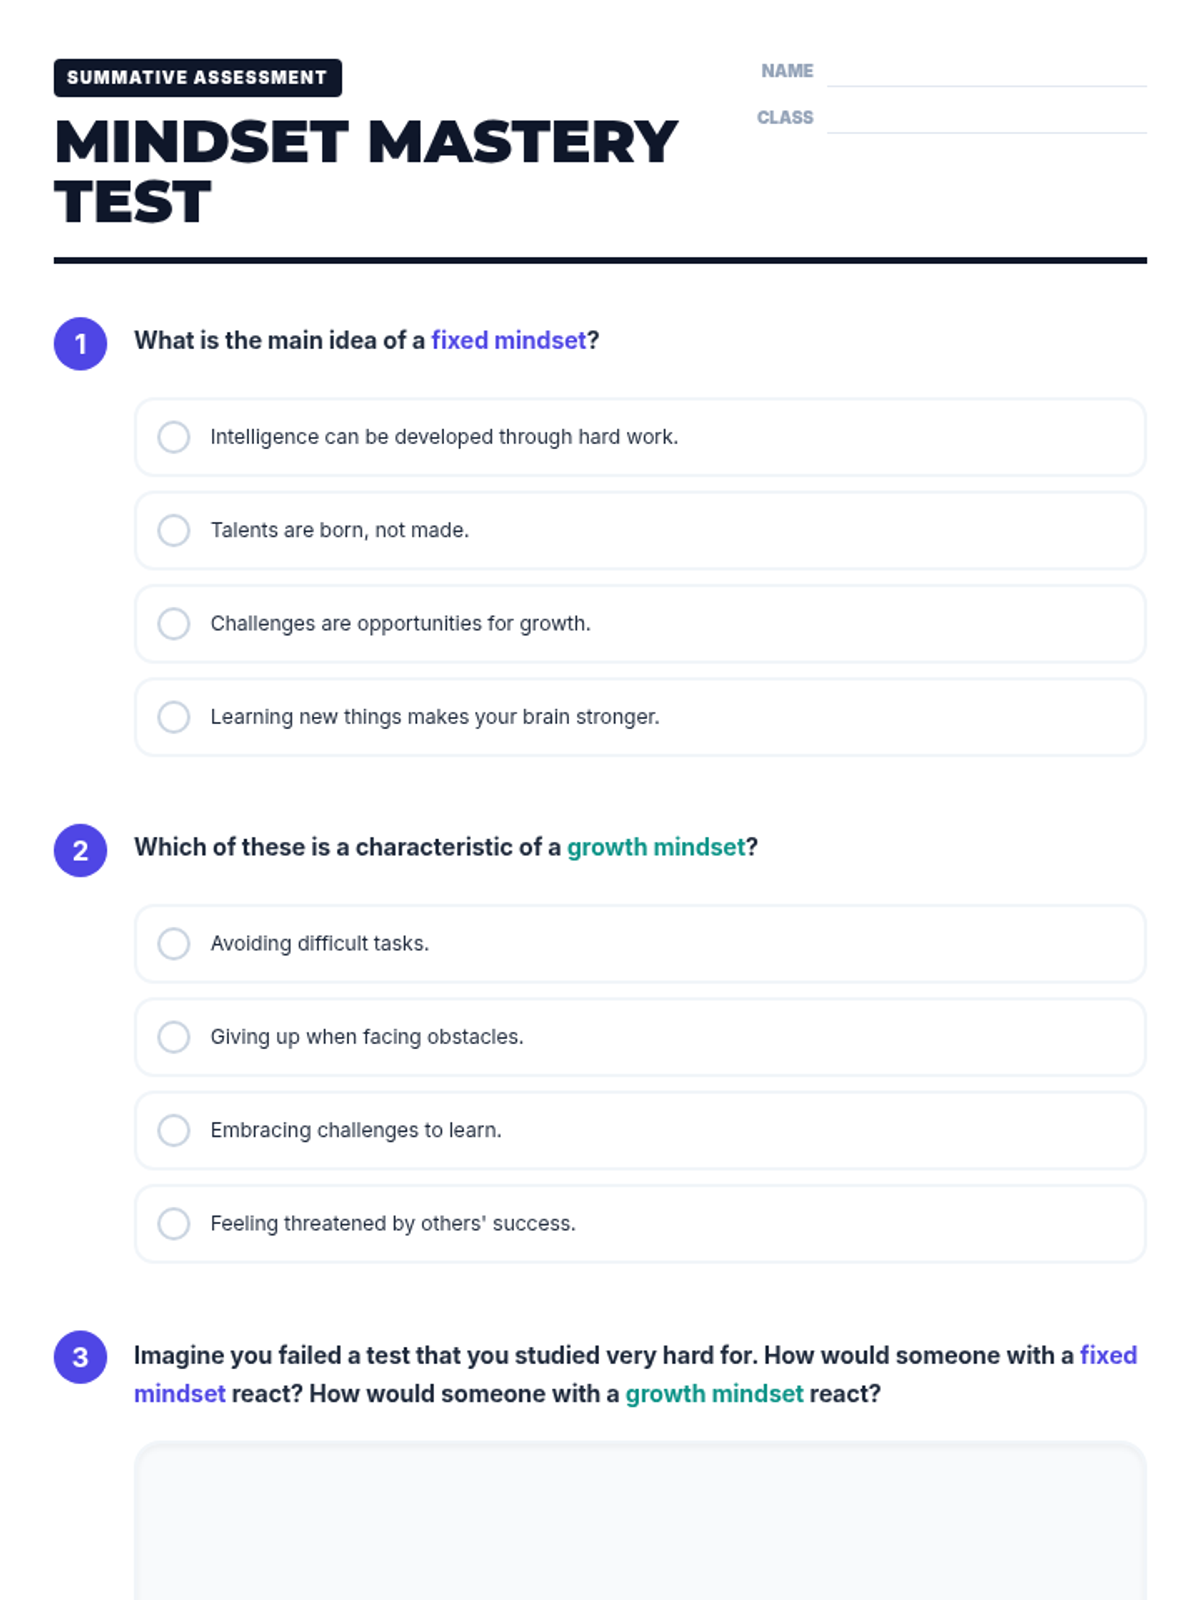Screen dimensions: 1200x1600
Task: Click the number 2 question badge
Action: tap(80, 851)
